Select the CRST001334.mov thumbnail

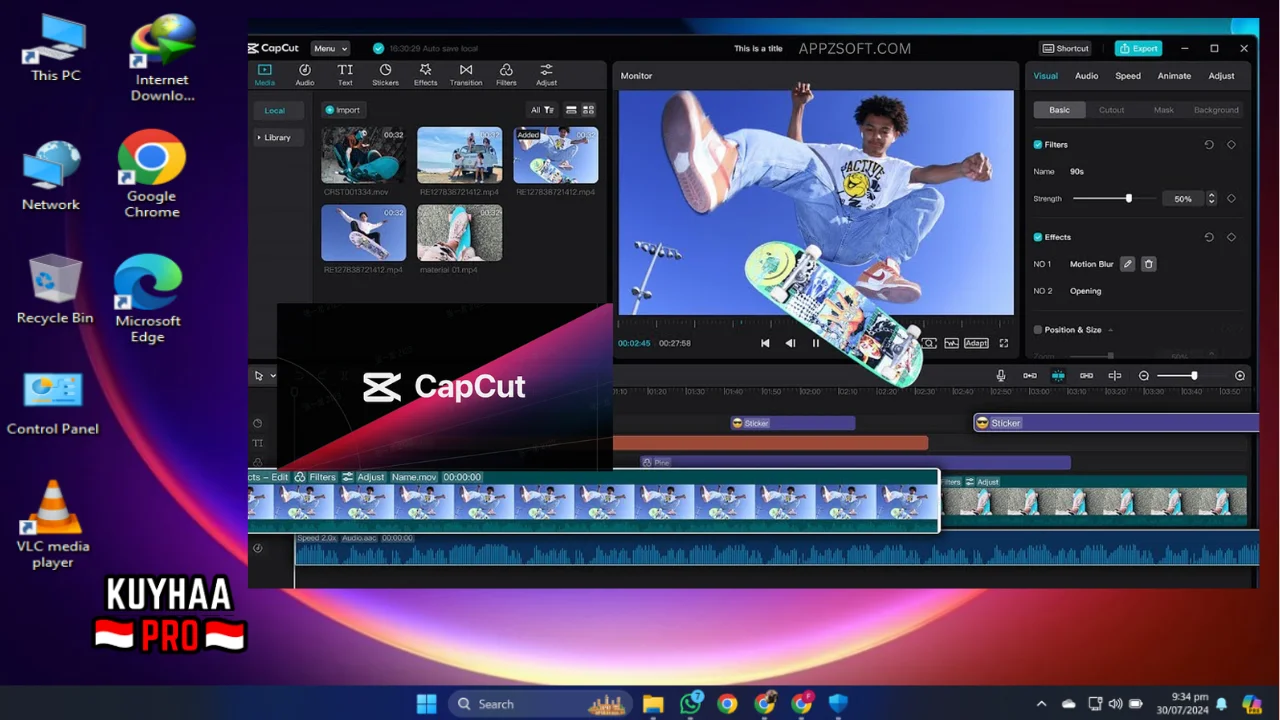click(x=363, y=155)
